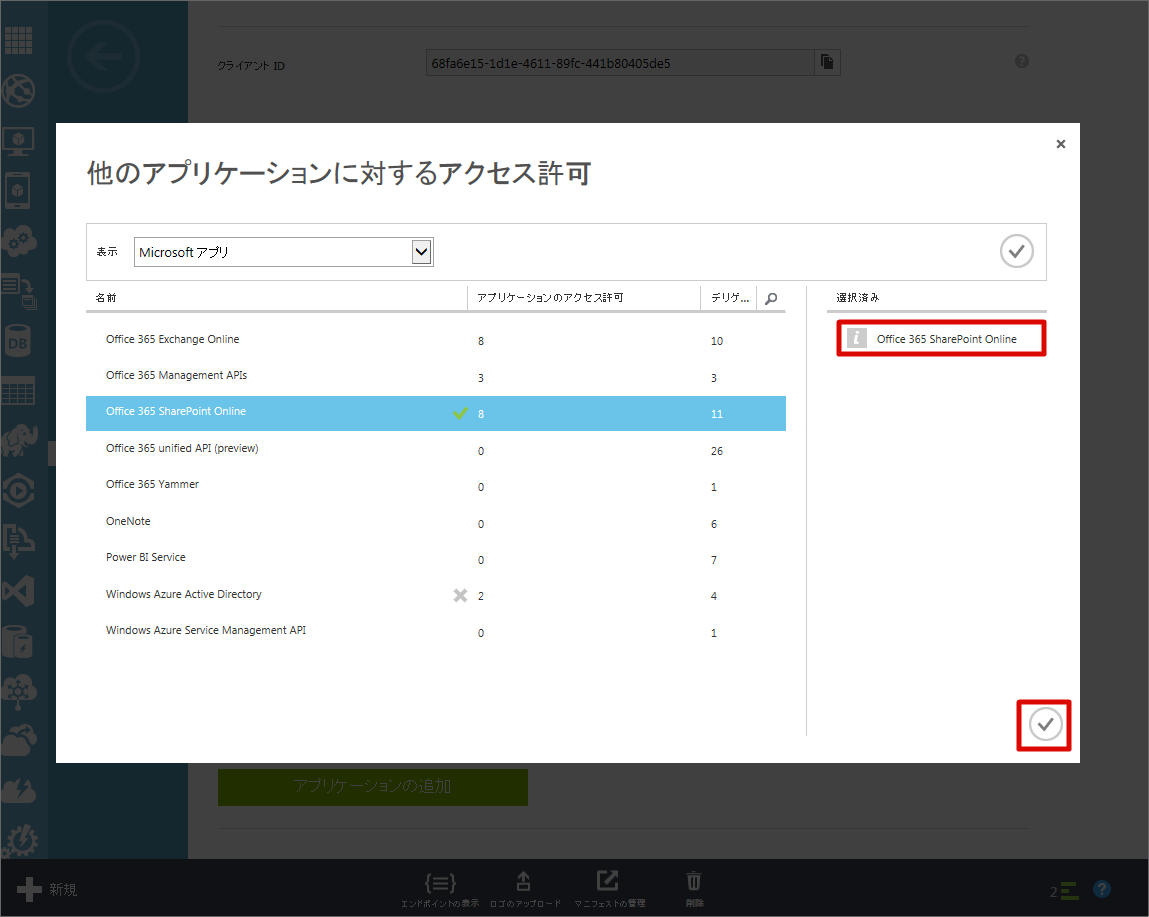
Task: Select the Power BI Service row
Action: point(435,559)
